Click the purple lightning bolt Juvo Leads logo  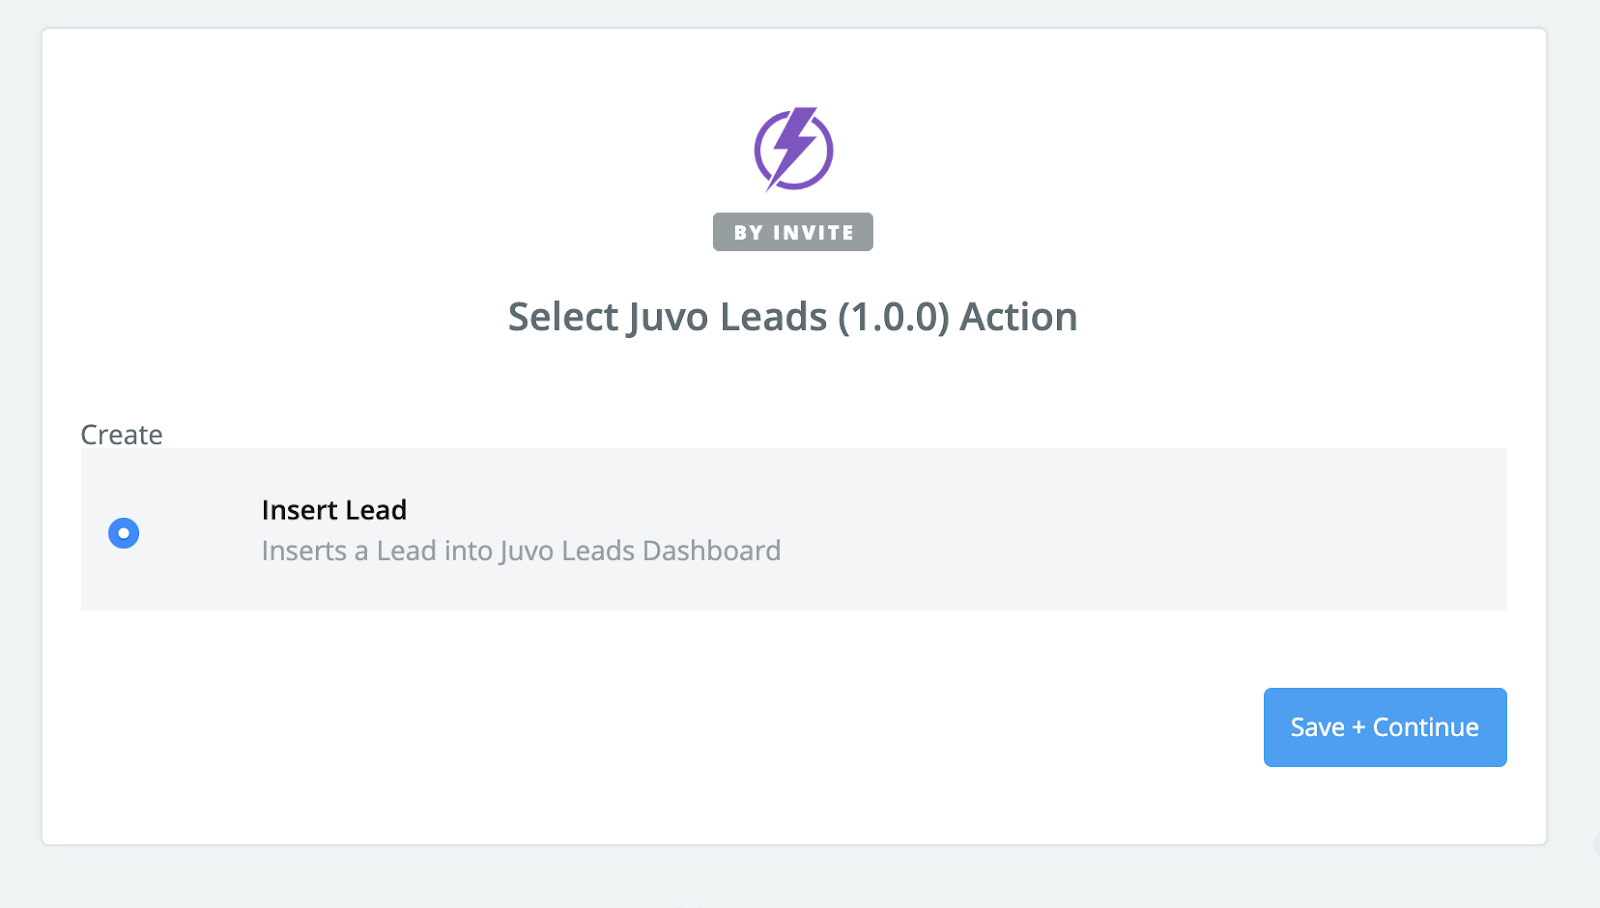click(x=793, y=149)
